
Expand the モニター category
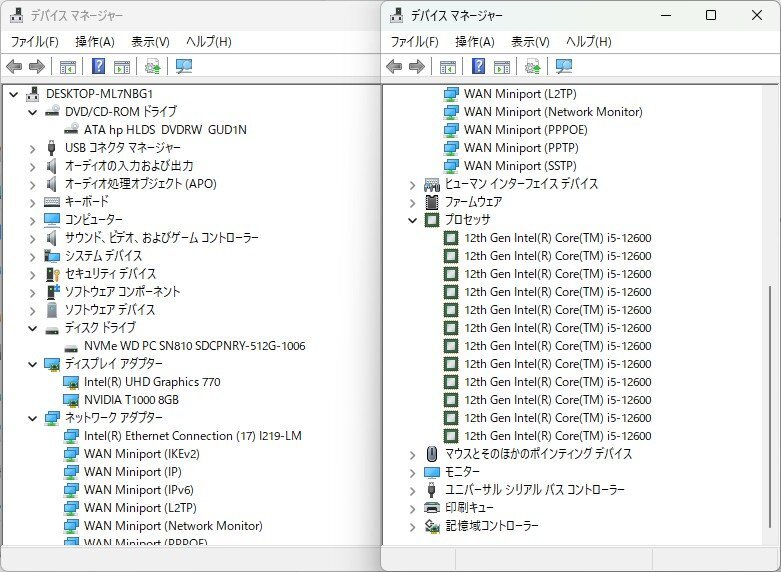pyautogui.click(x=413, y=472)
